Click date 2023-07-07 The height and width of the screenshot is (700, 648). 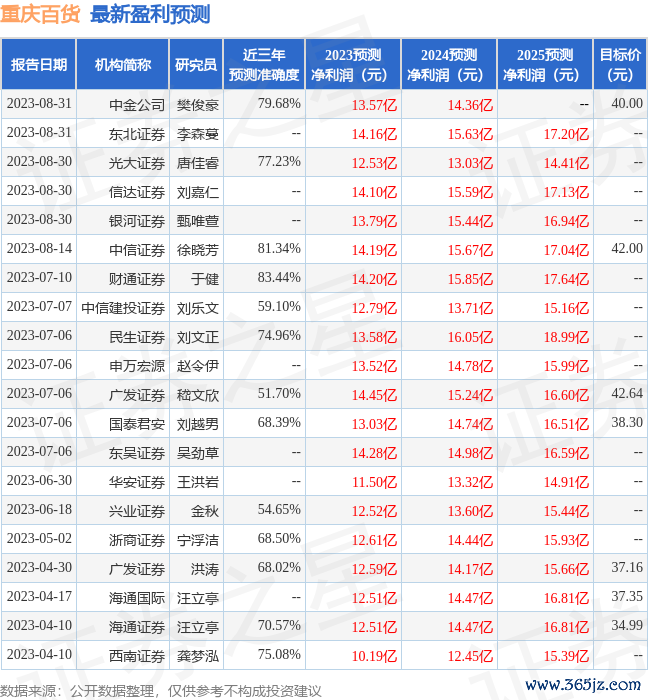[39, 307]
